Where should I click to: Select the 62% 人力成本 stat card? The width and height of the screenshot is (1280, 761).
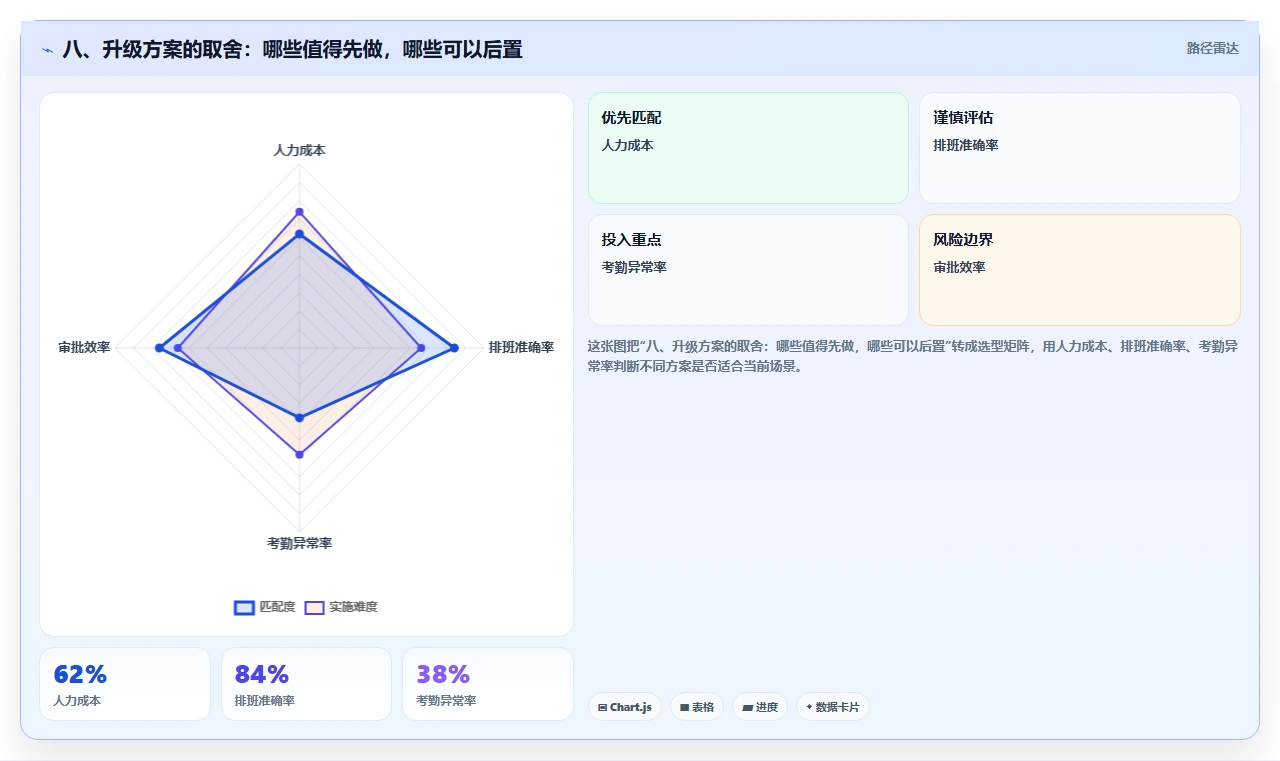point(125,684)
